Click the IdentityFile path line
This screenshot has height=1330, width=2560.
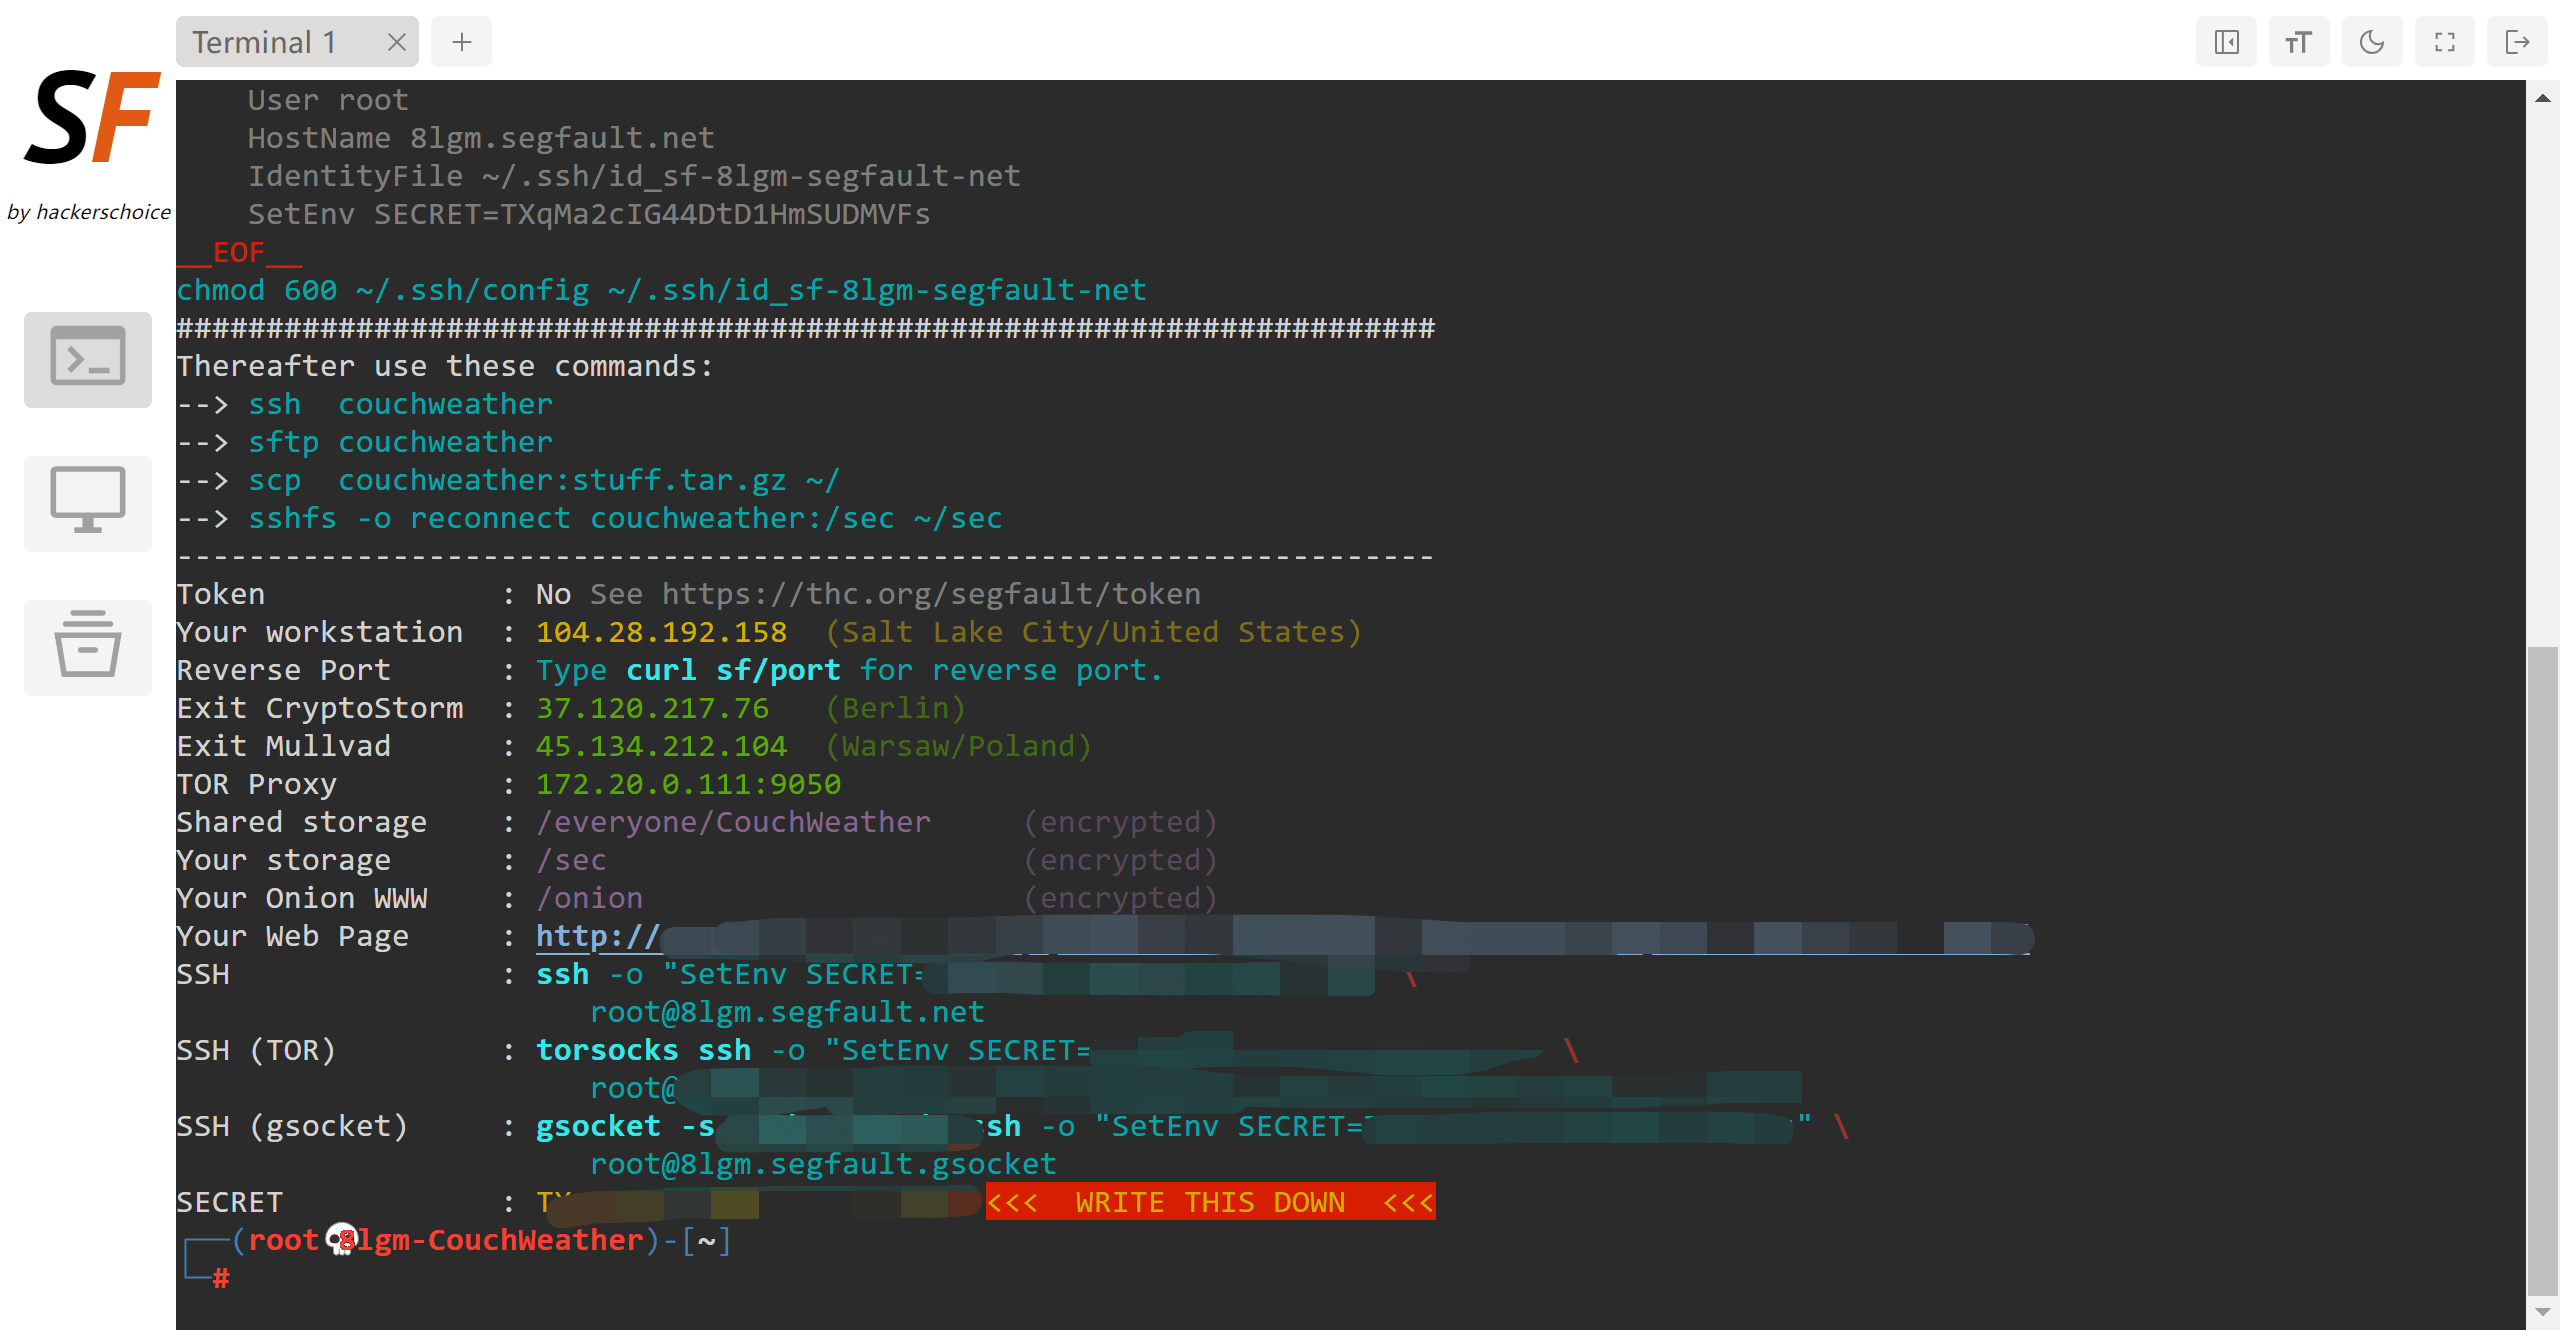[x=634, y=176]
